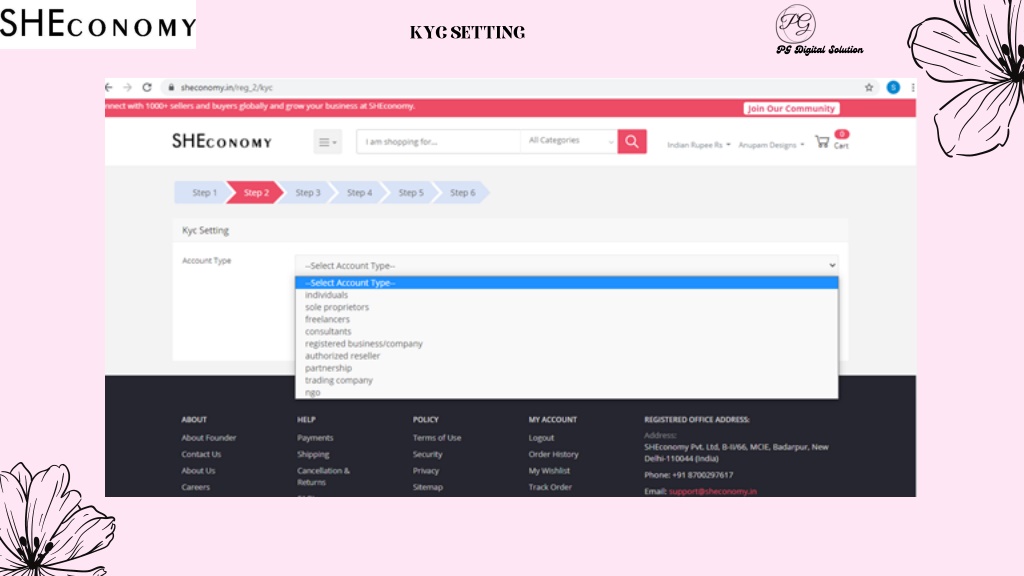Open the Contact Us footer link
Viewport: 1024px width, 576px height.
(201, 455)
